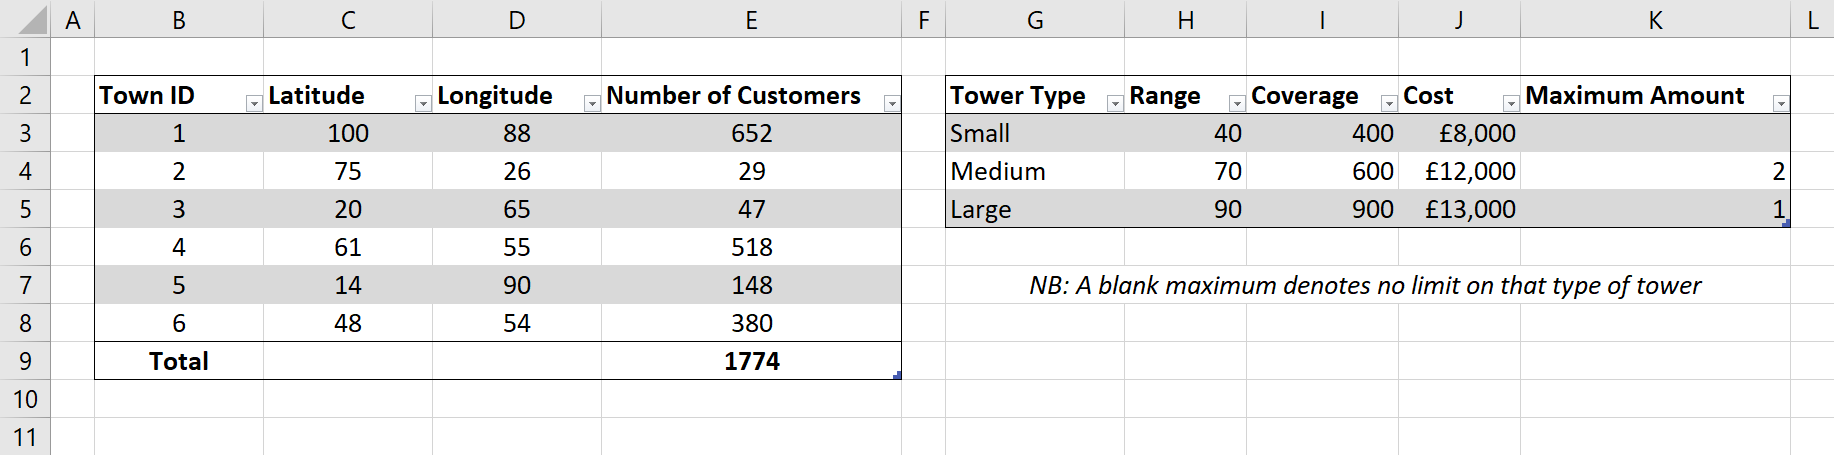This screenshot has width=1834, height=455.
Task: Open the Coverage filter dropdown
Action: coord(1389,103)
